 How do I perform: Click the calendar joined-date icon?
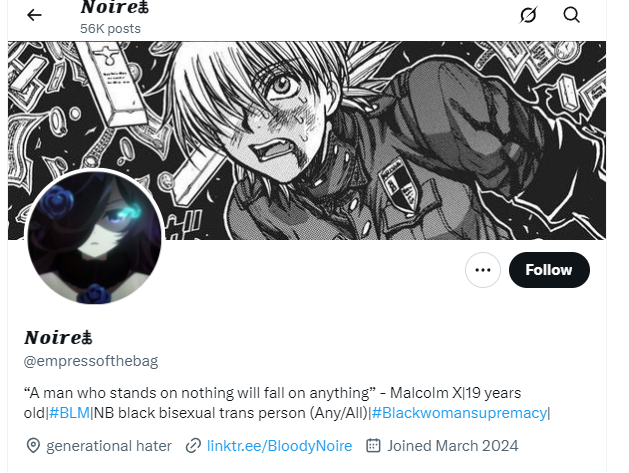373,446
